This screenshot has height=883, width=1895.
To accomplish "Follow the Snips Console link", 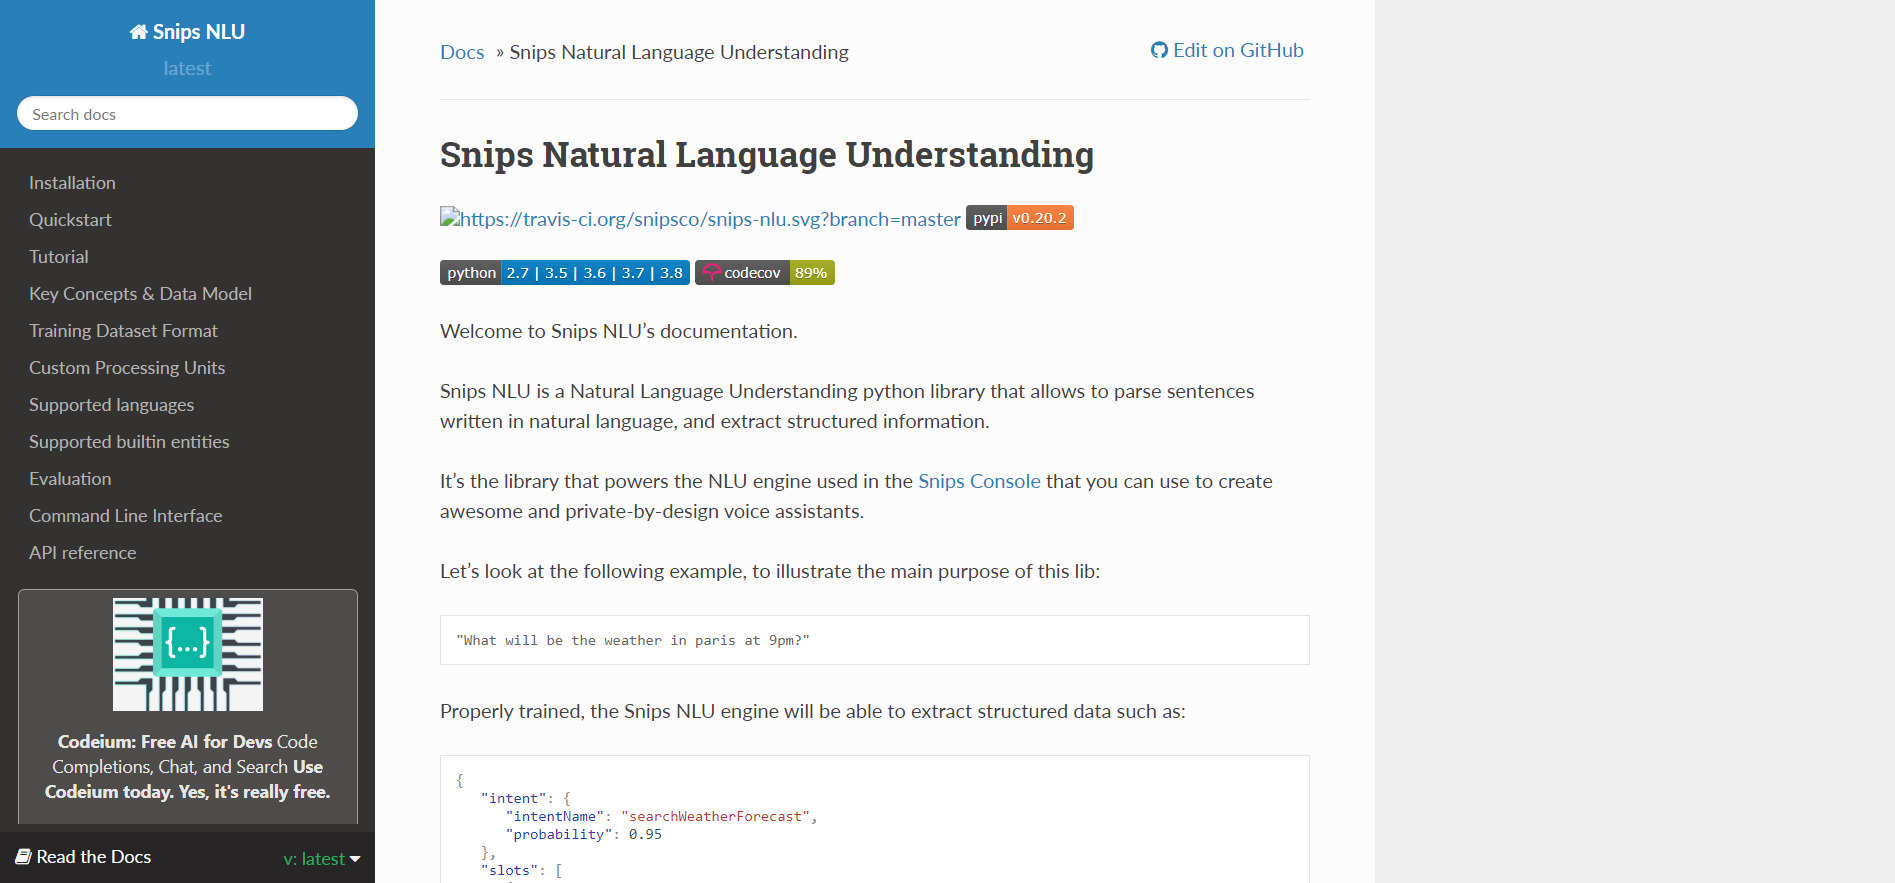I will pyautogui.click(x=979, y=481).
